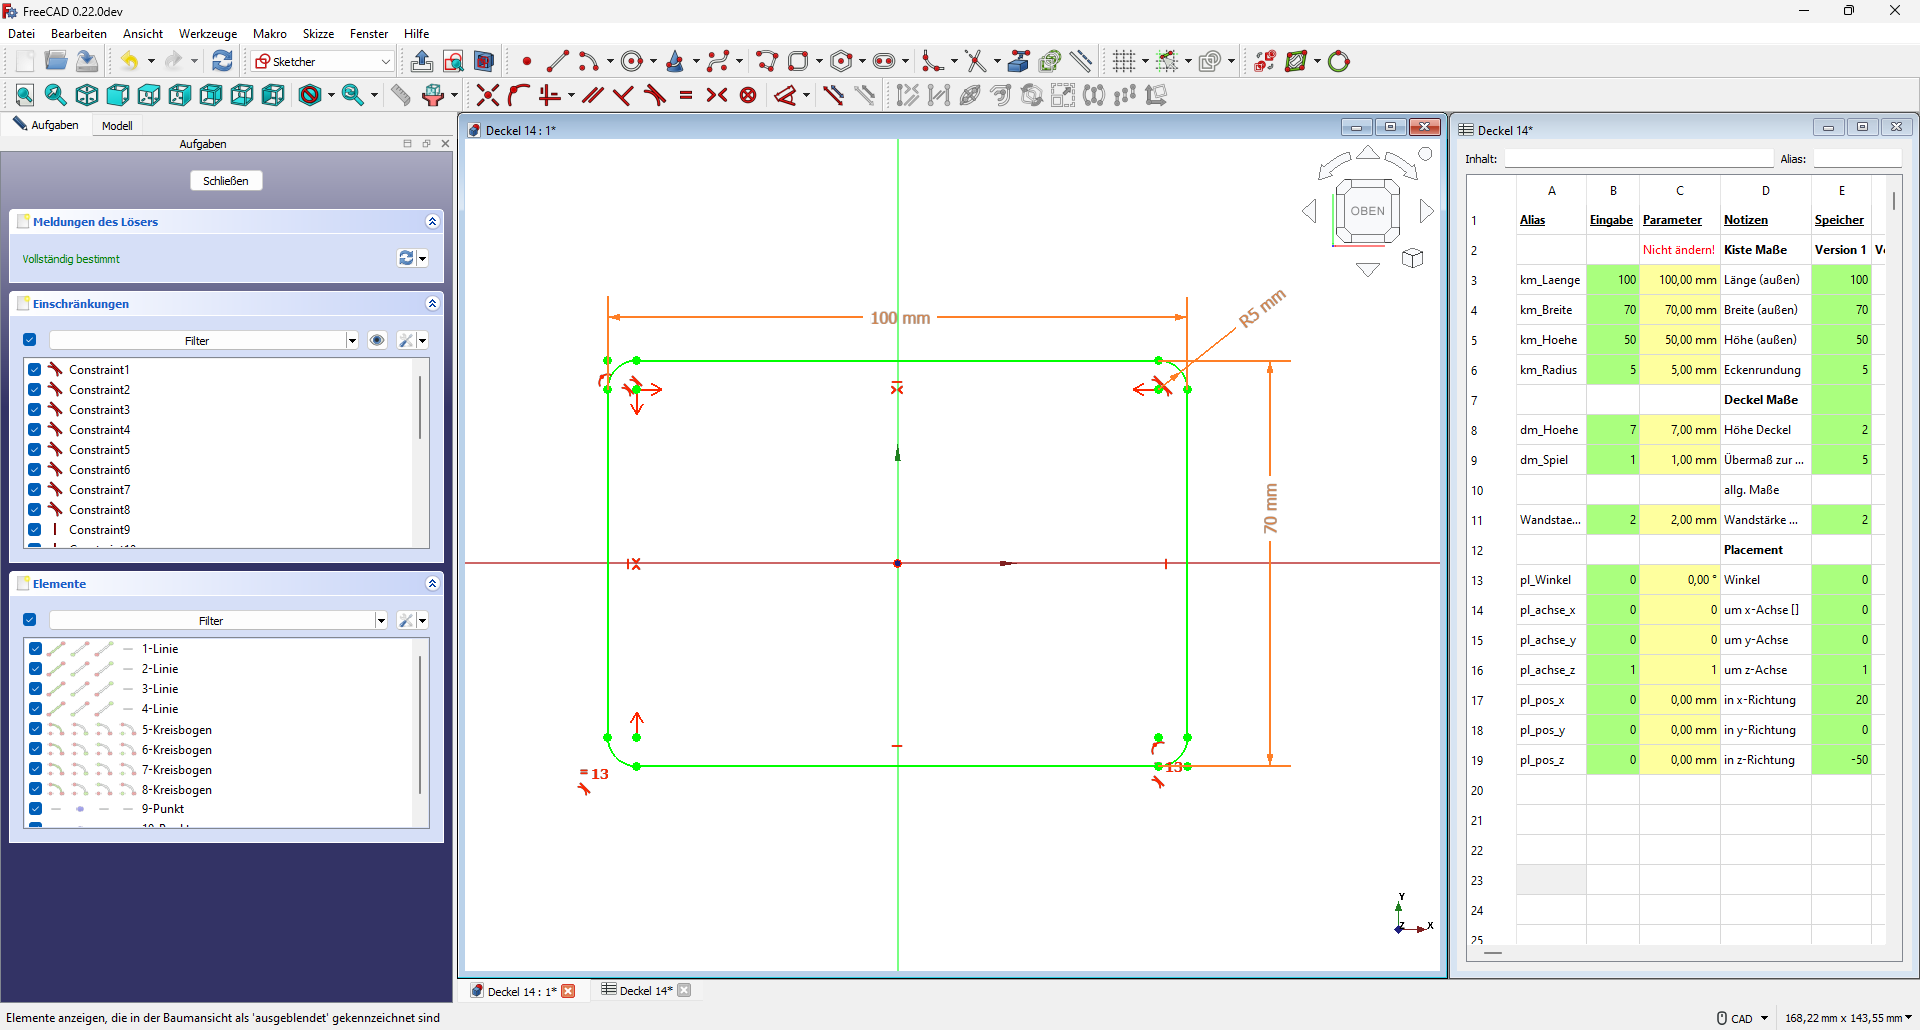
Task: Toggle the eye visibility icon in Einschränkungen
Action: tap(377, 340)
